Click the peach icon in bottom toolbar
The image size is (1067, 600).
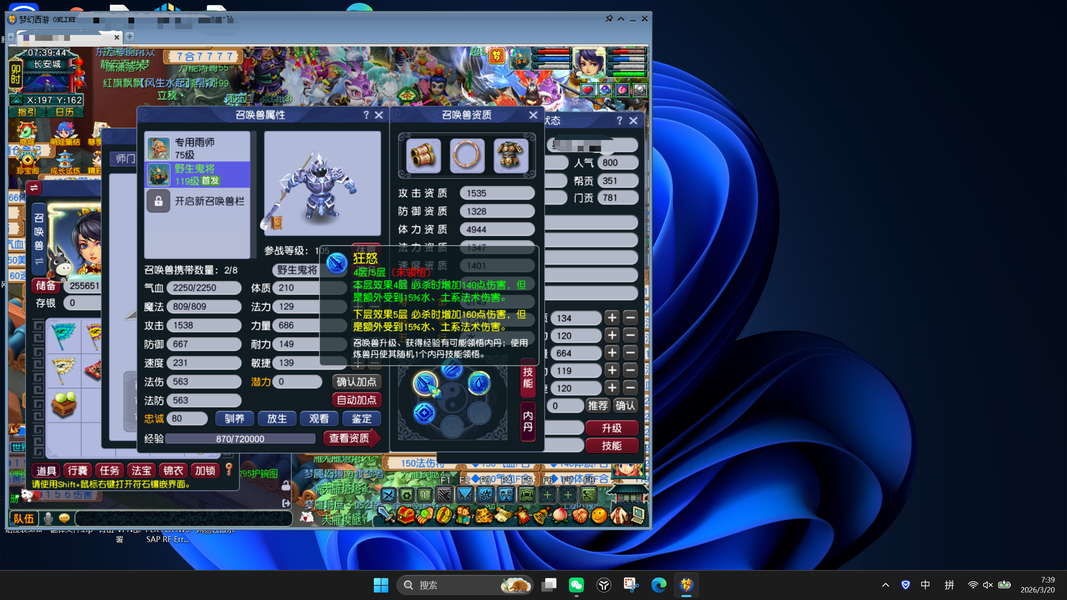pyautogui.click(x=560, y=515)
